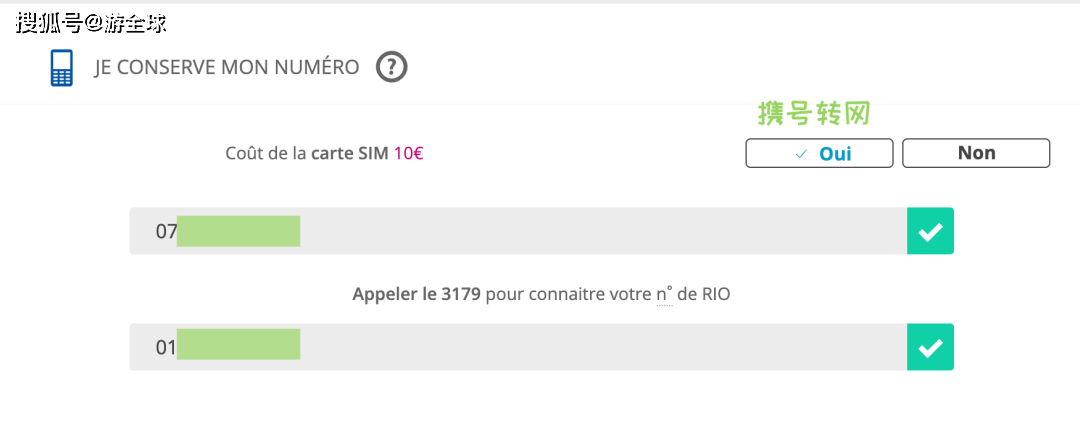Click the green 携号转网 label
Viewport: 1080px width, 426px height.
[814, 113]
